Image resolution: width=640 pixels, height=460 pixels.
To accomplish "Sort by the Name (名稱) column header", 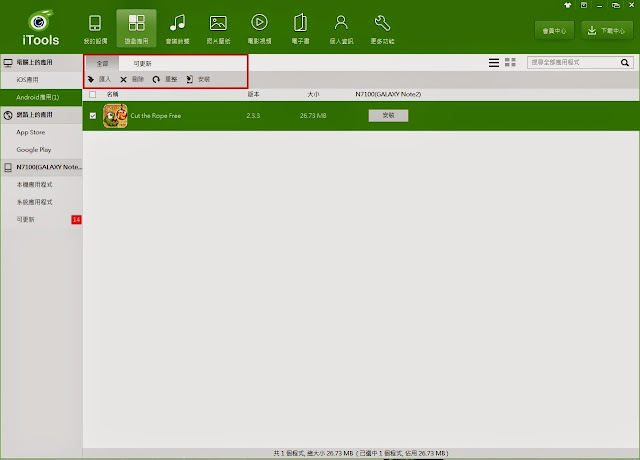I will (113, 94).
